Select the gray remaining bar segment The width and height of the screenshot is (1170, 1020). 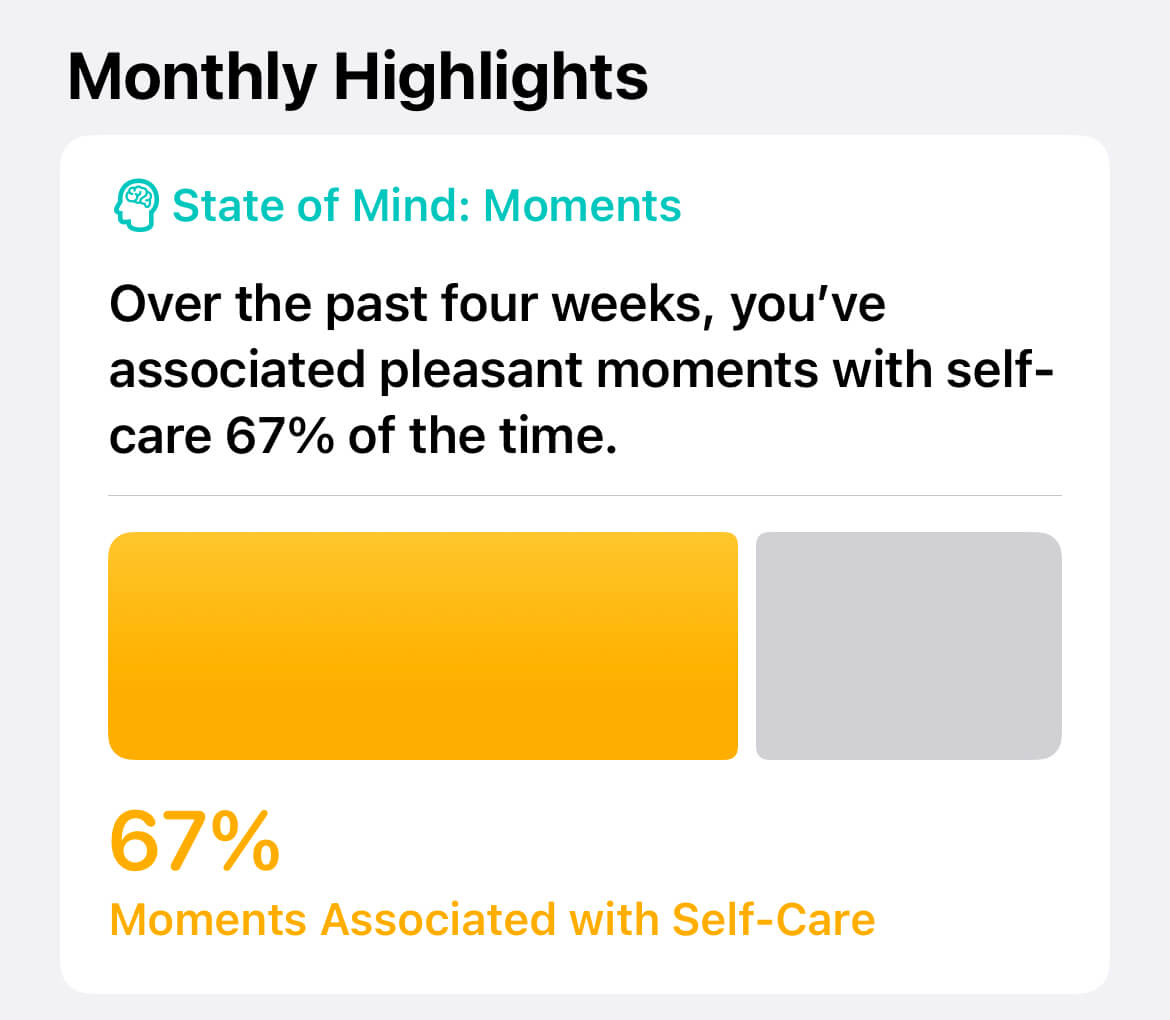pos(908,646)
